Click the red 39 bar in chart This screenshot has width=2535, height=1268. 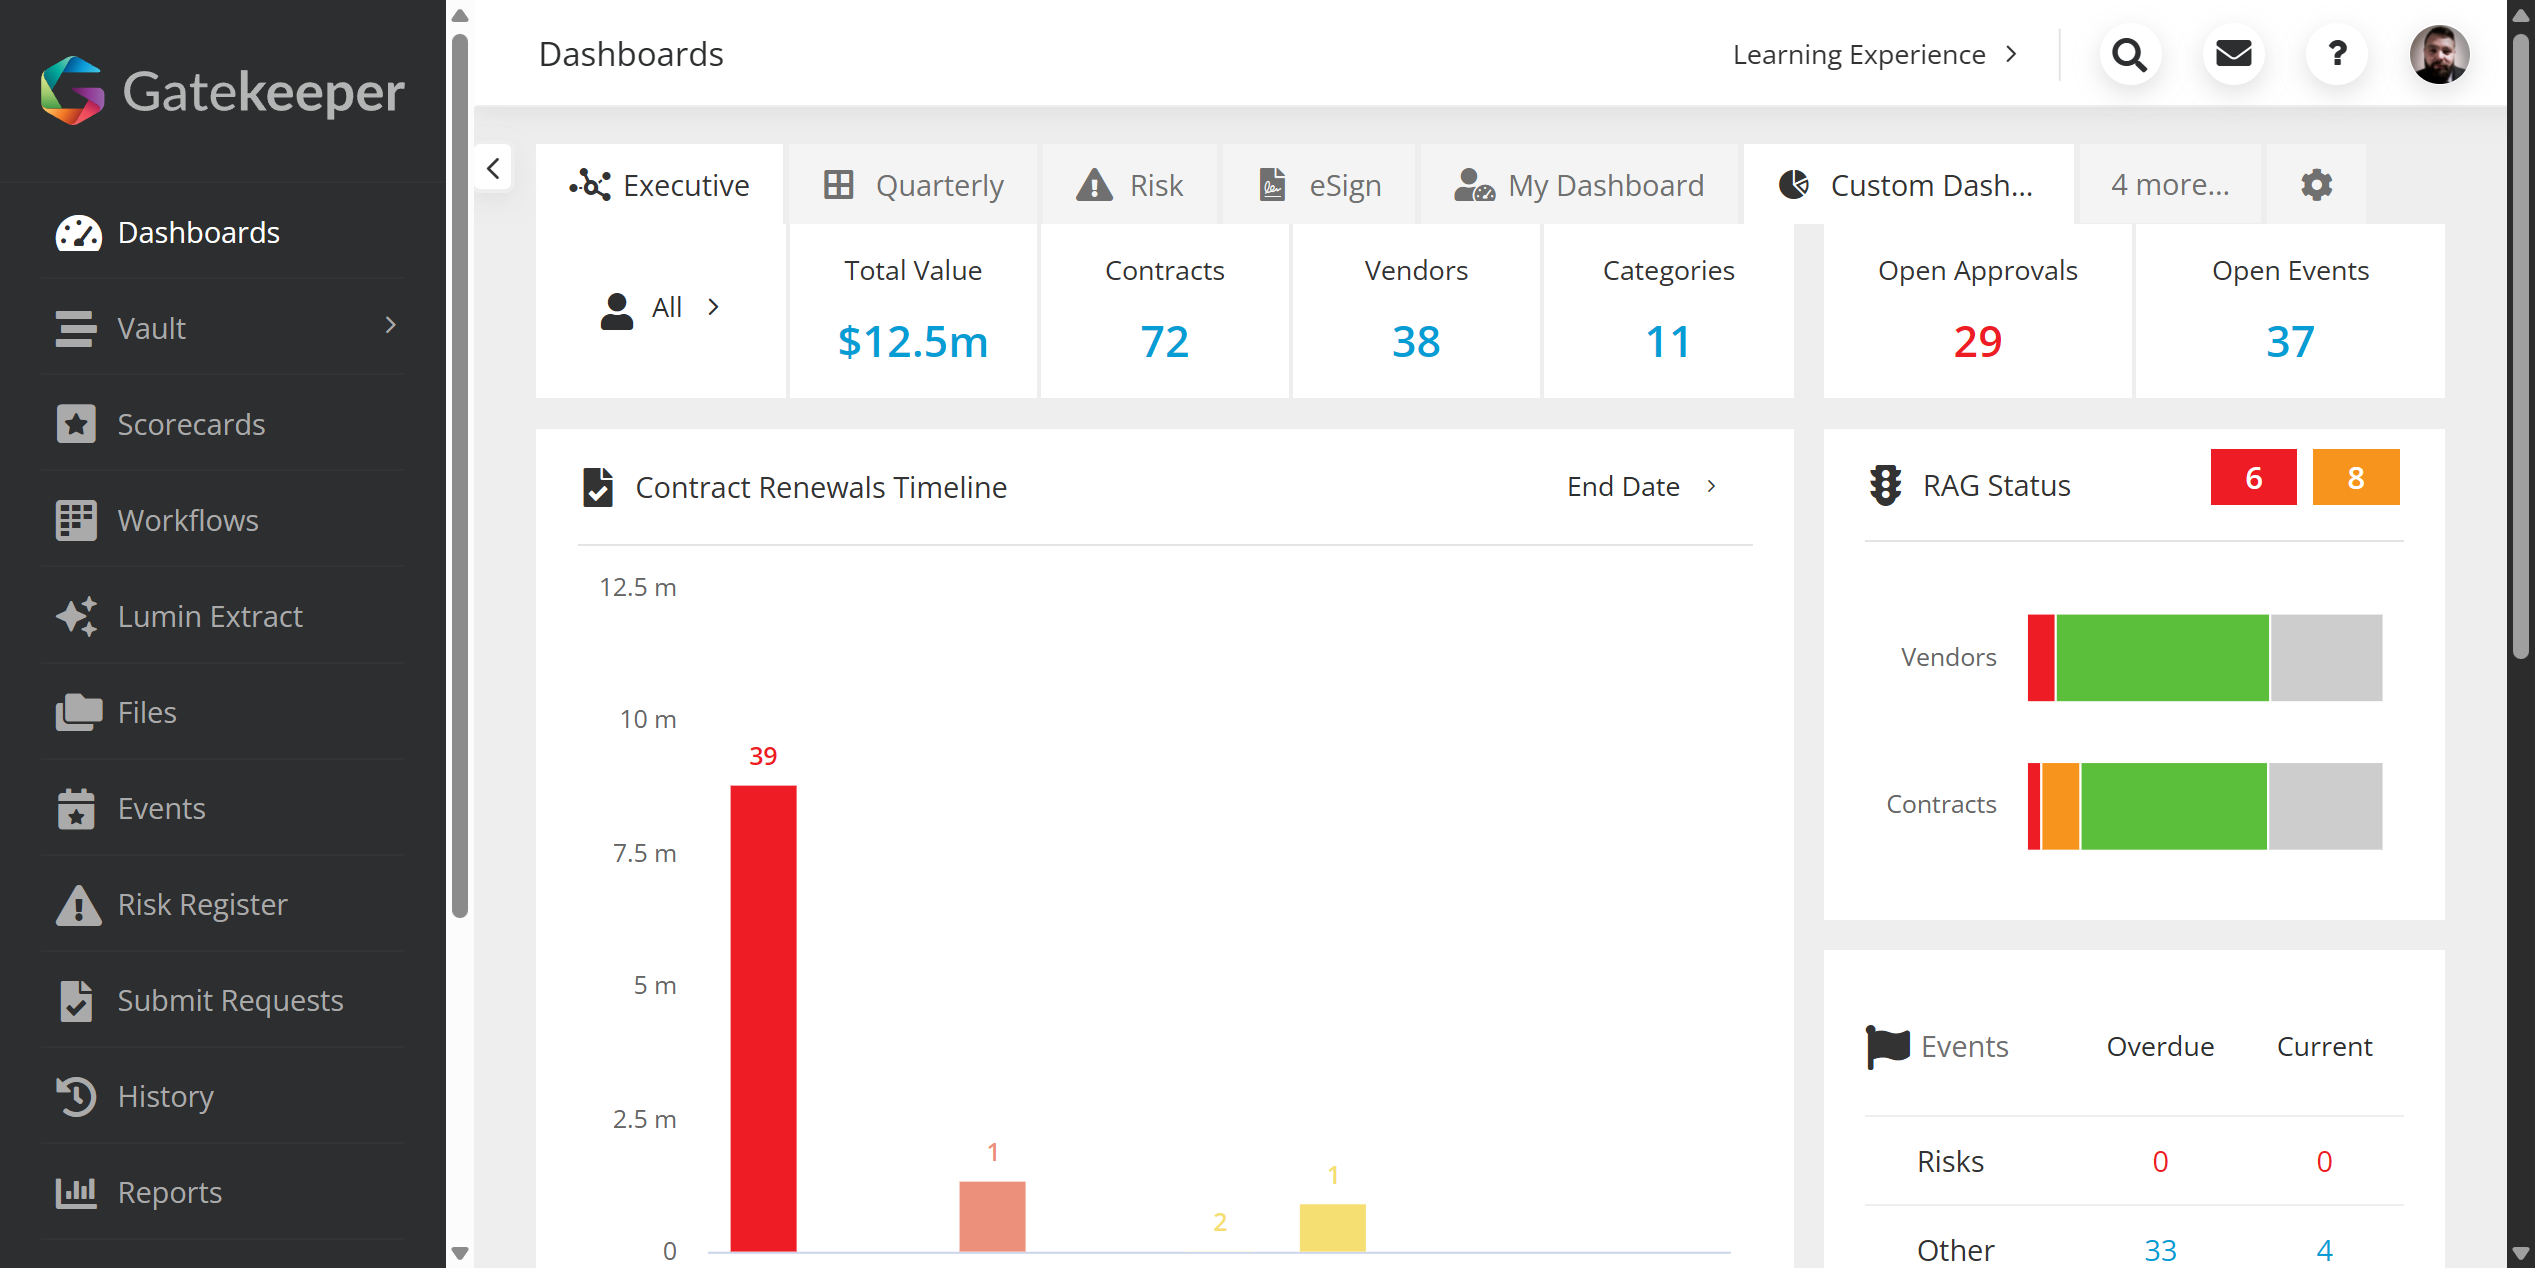(763, 1016)
